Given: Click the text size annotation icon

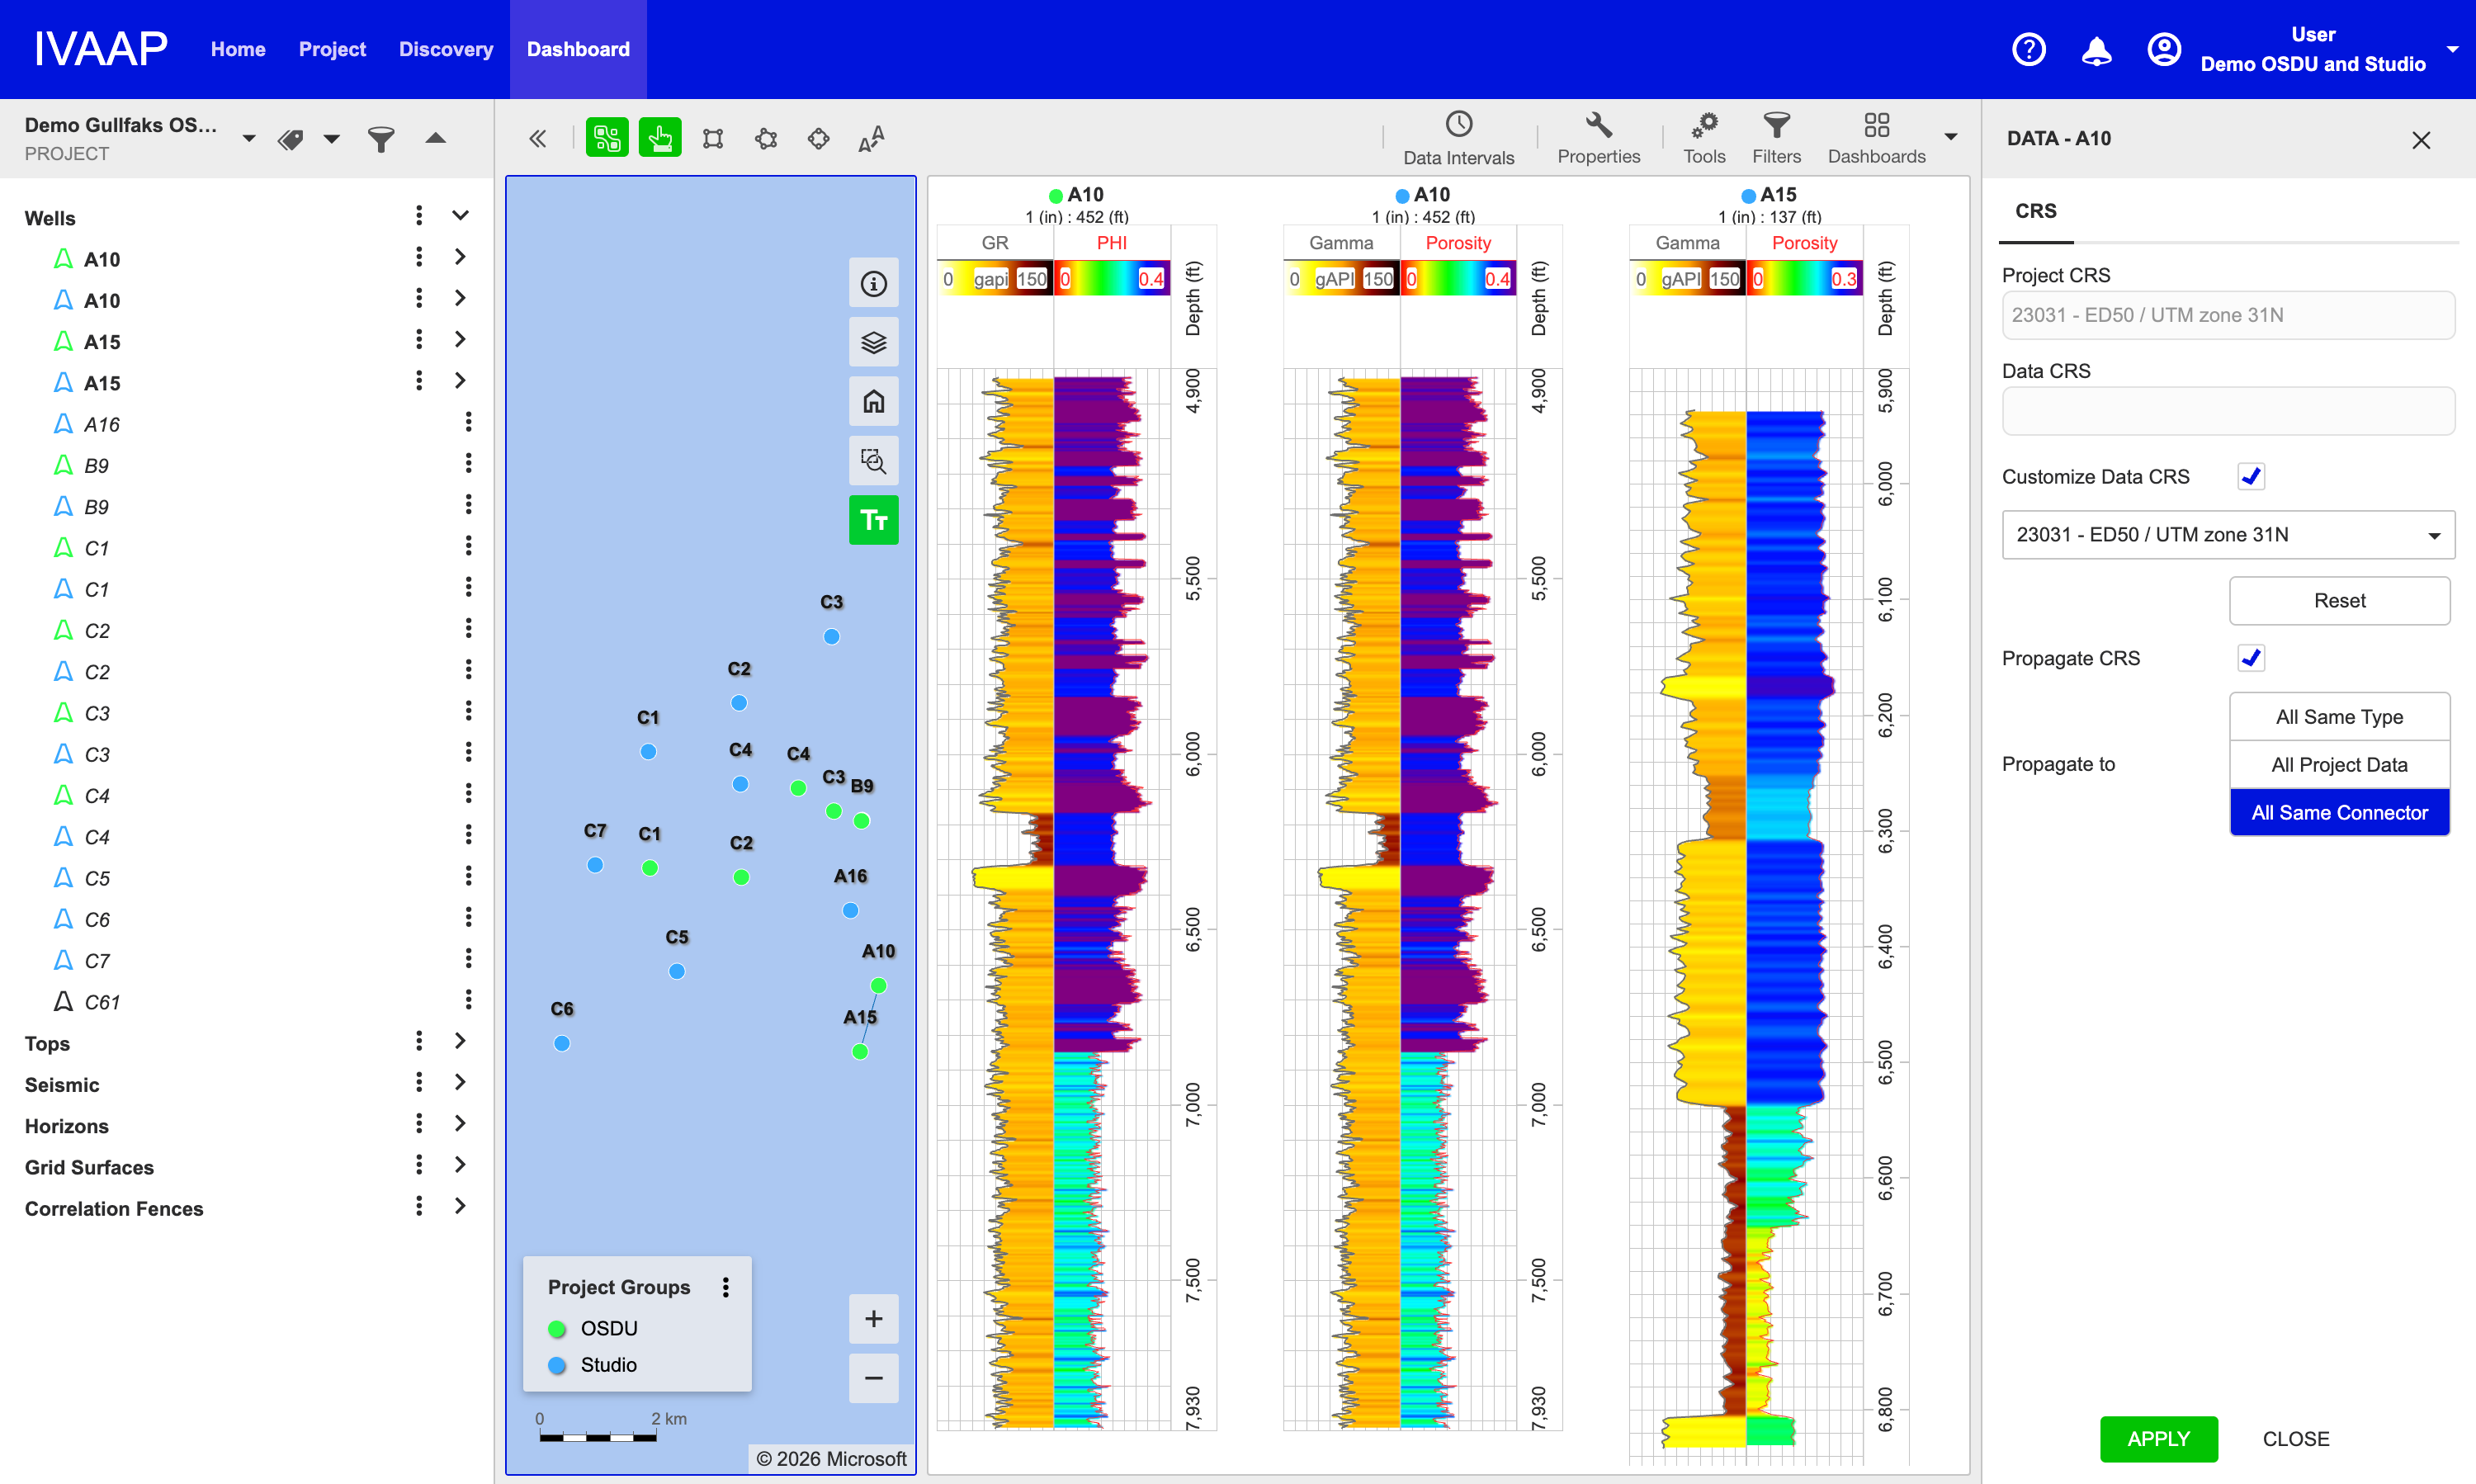Looking at the screenshot, I should click(x=871, y=138).
